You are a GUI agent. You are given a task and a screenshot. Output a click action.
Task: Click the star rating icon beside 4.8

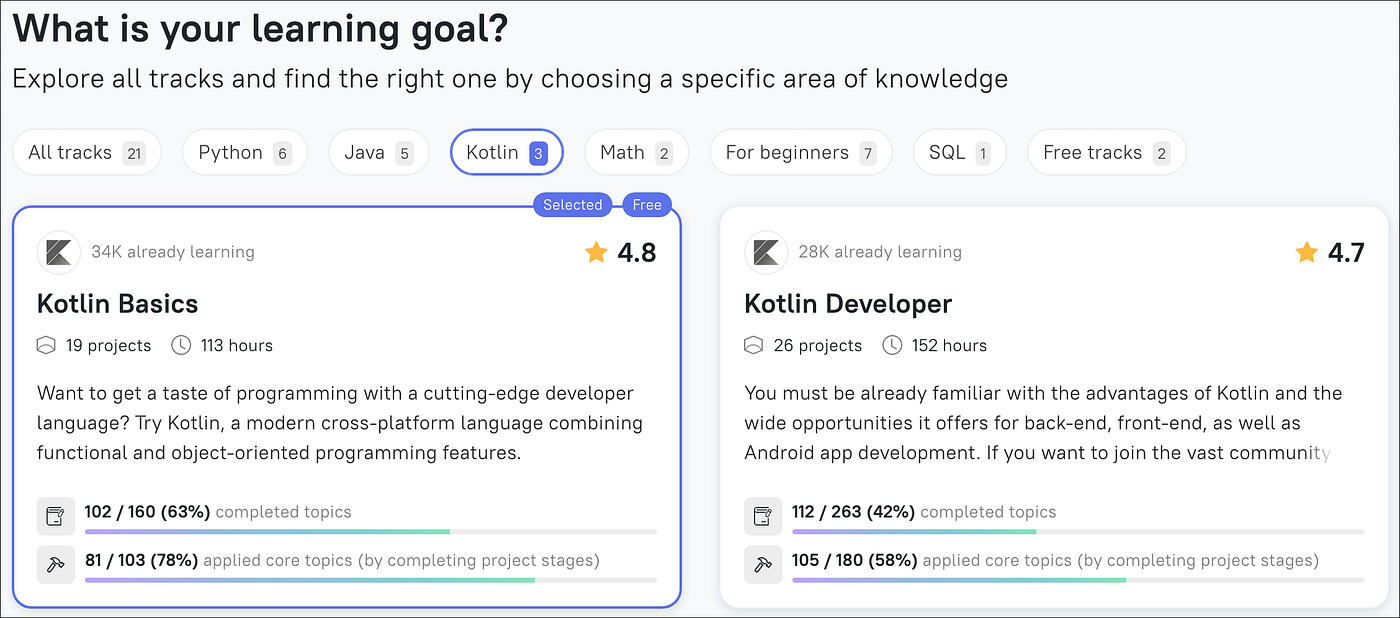pyautogui.click(x=596, y=253)
